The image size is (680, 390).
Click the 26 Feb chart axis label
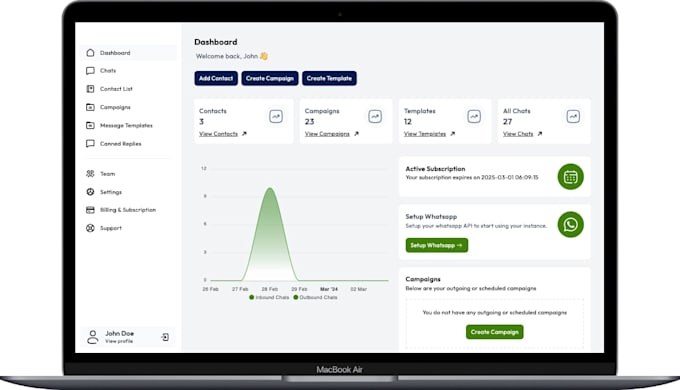click(210, 289)
